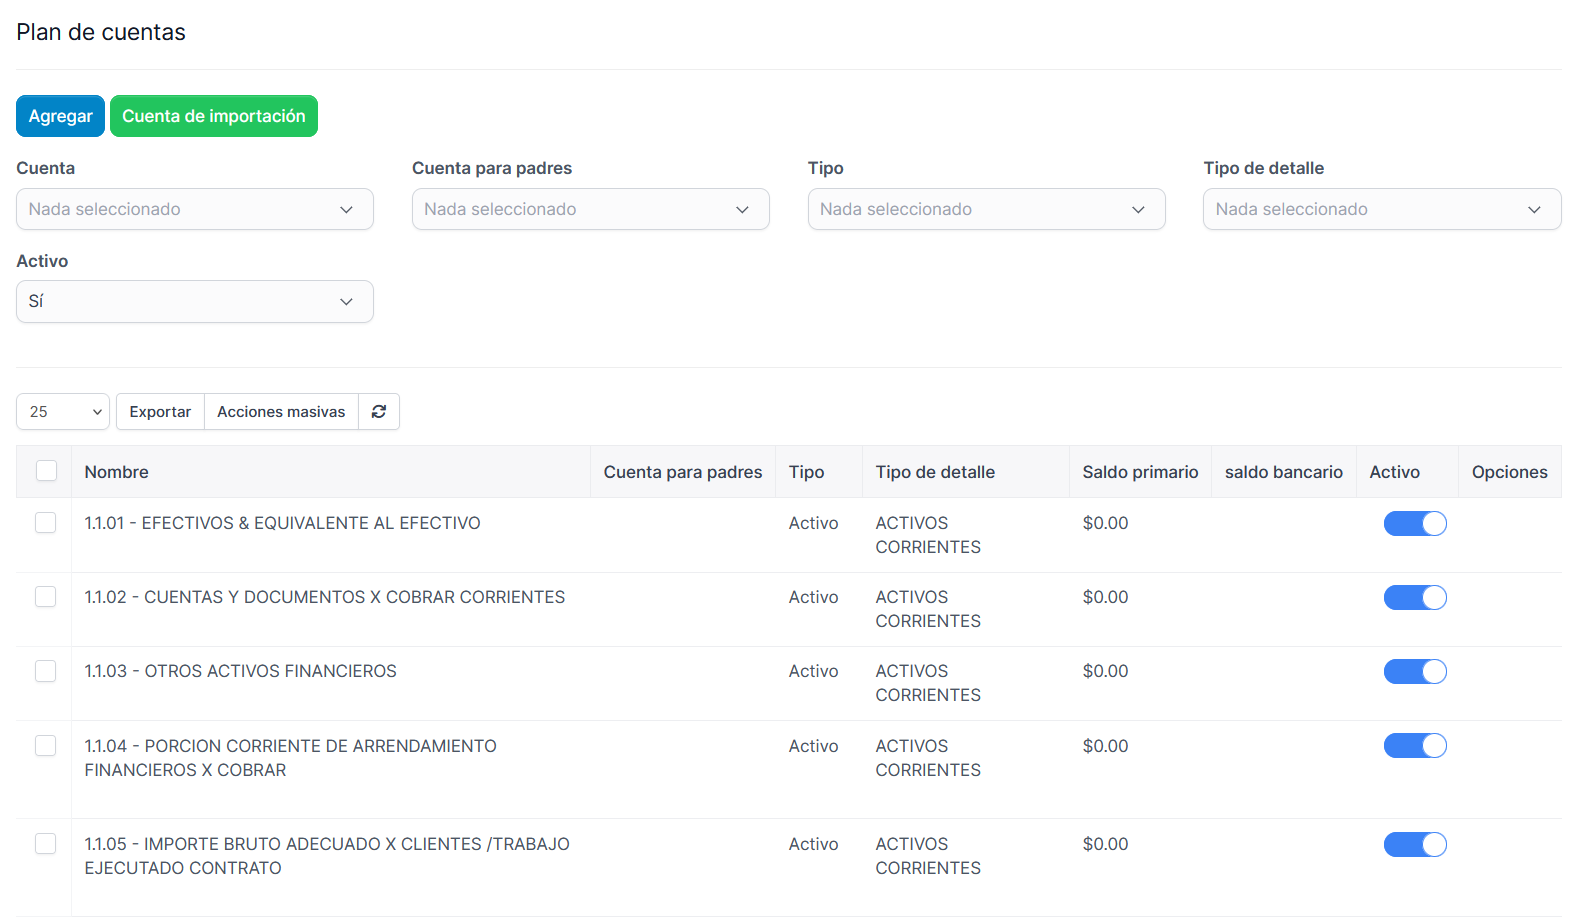
Task: Toggle active switch for 1.1.02 CUENTAS
Action: click(1414, 598)
